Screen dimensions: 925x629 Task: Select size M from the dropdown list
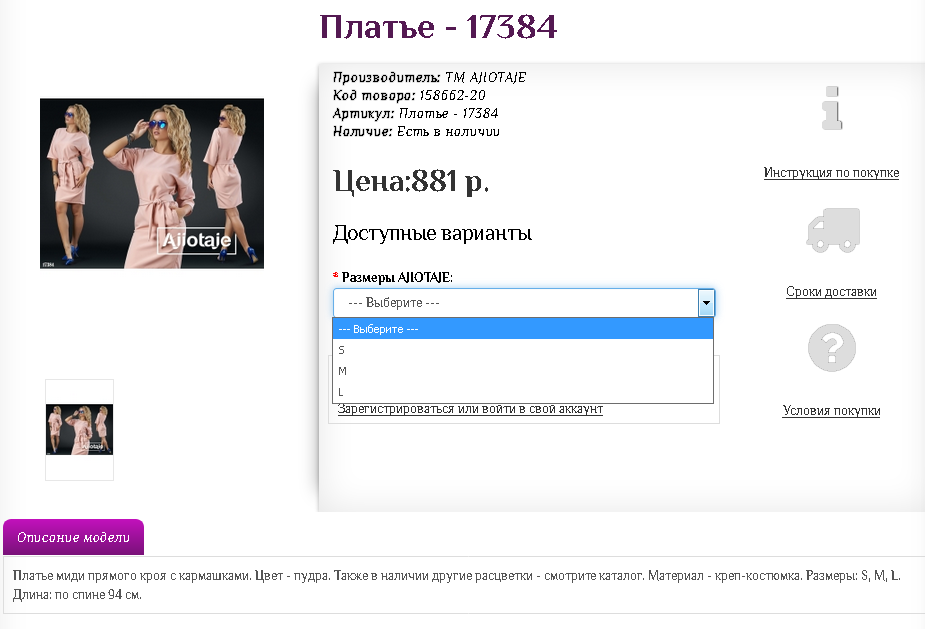(523, 371)
